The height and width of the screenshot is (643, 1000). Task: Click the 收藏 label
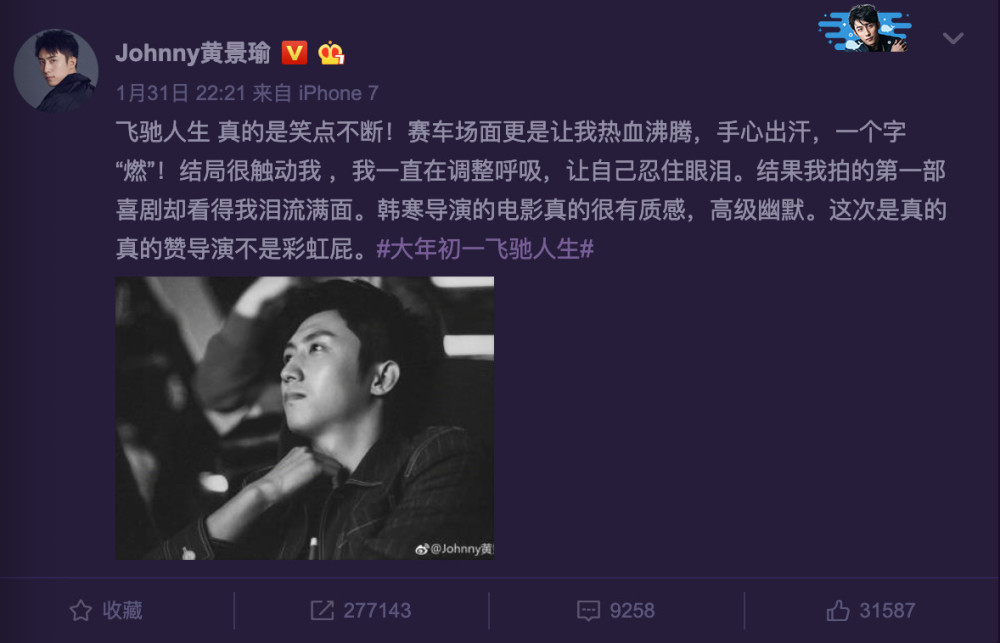click(x=122, y=610)
